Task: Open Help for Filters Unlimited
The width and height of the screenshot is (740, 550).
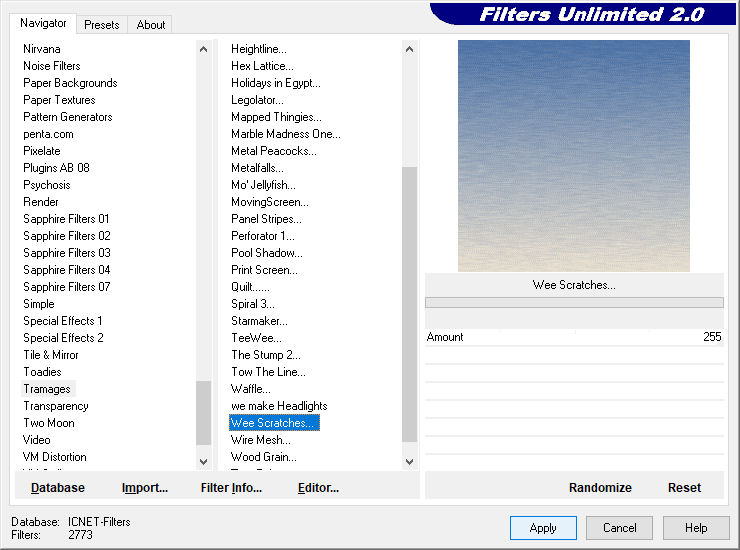Action: coord(696,528)
